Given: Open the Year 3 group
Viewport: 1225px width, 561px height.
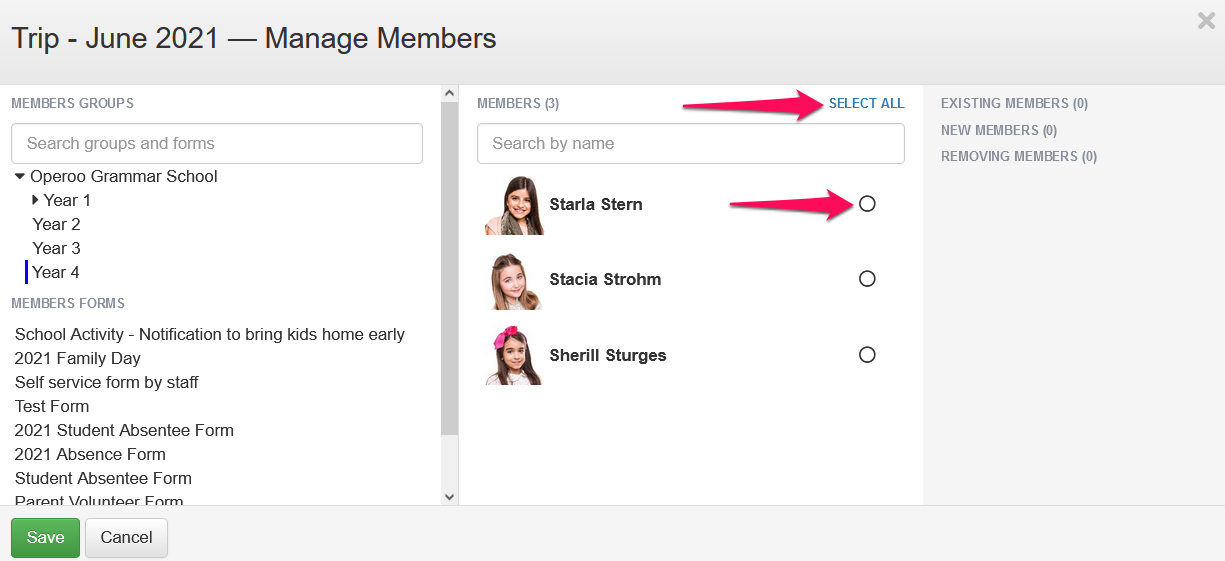Looking at the screenshot, I should [x=56, y=248].
